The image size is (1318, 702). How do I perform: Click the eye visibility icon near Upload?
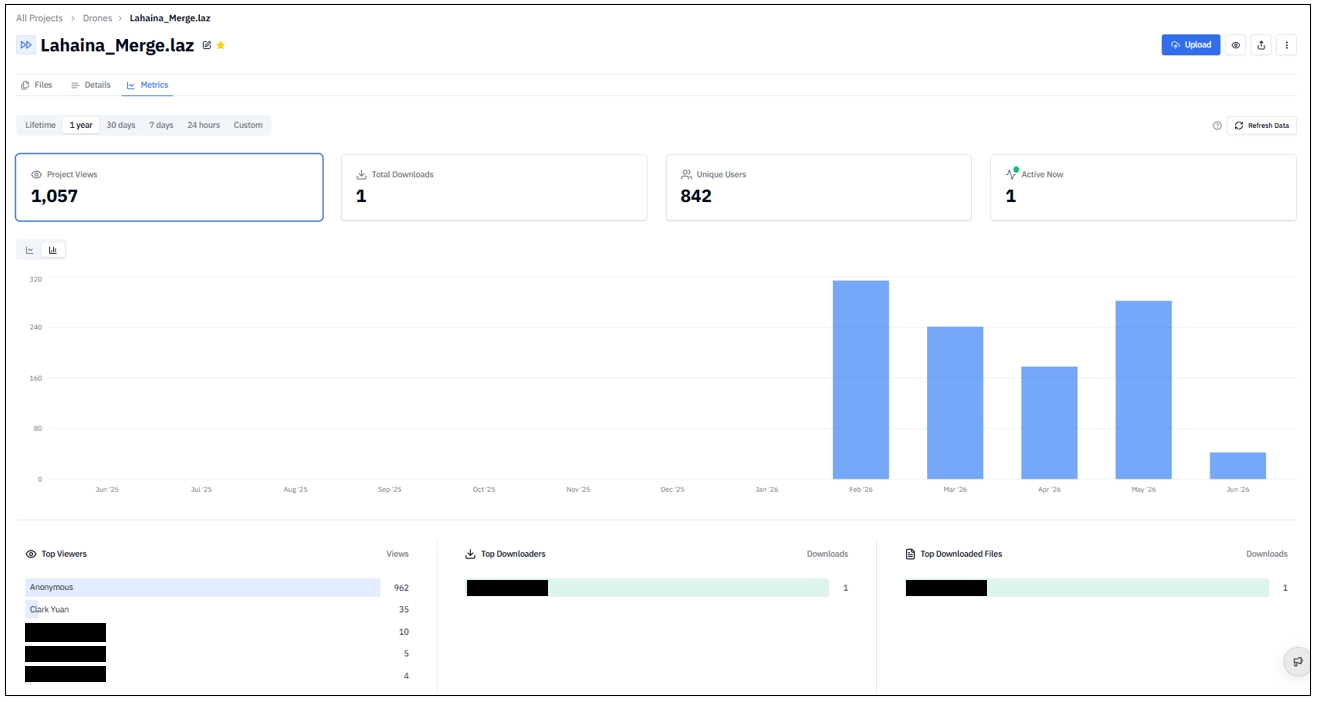[1236, 45]
